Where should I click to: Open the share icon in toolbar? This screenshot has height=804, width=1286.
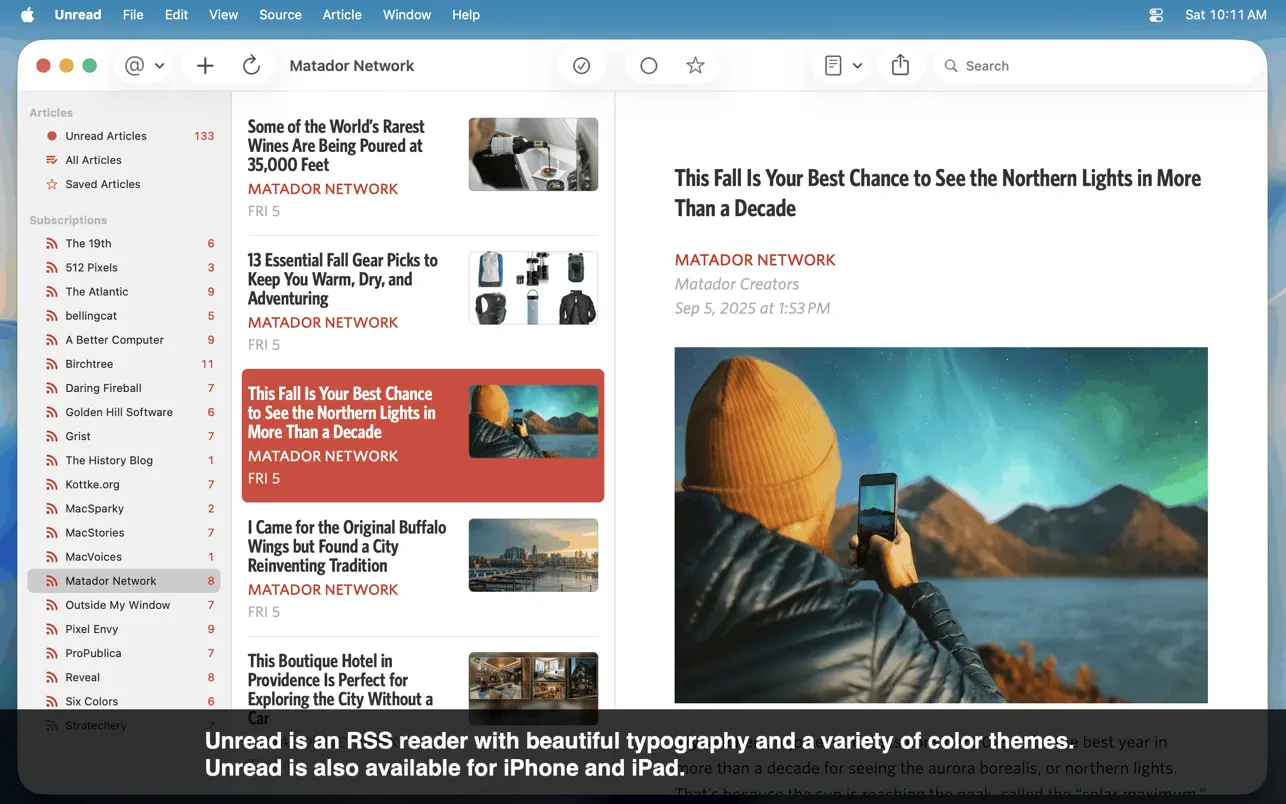(x=901, y=66)
